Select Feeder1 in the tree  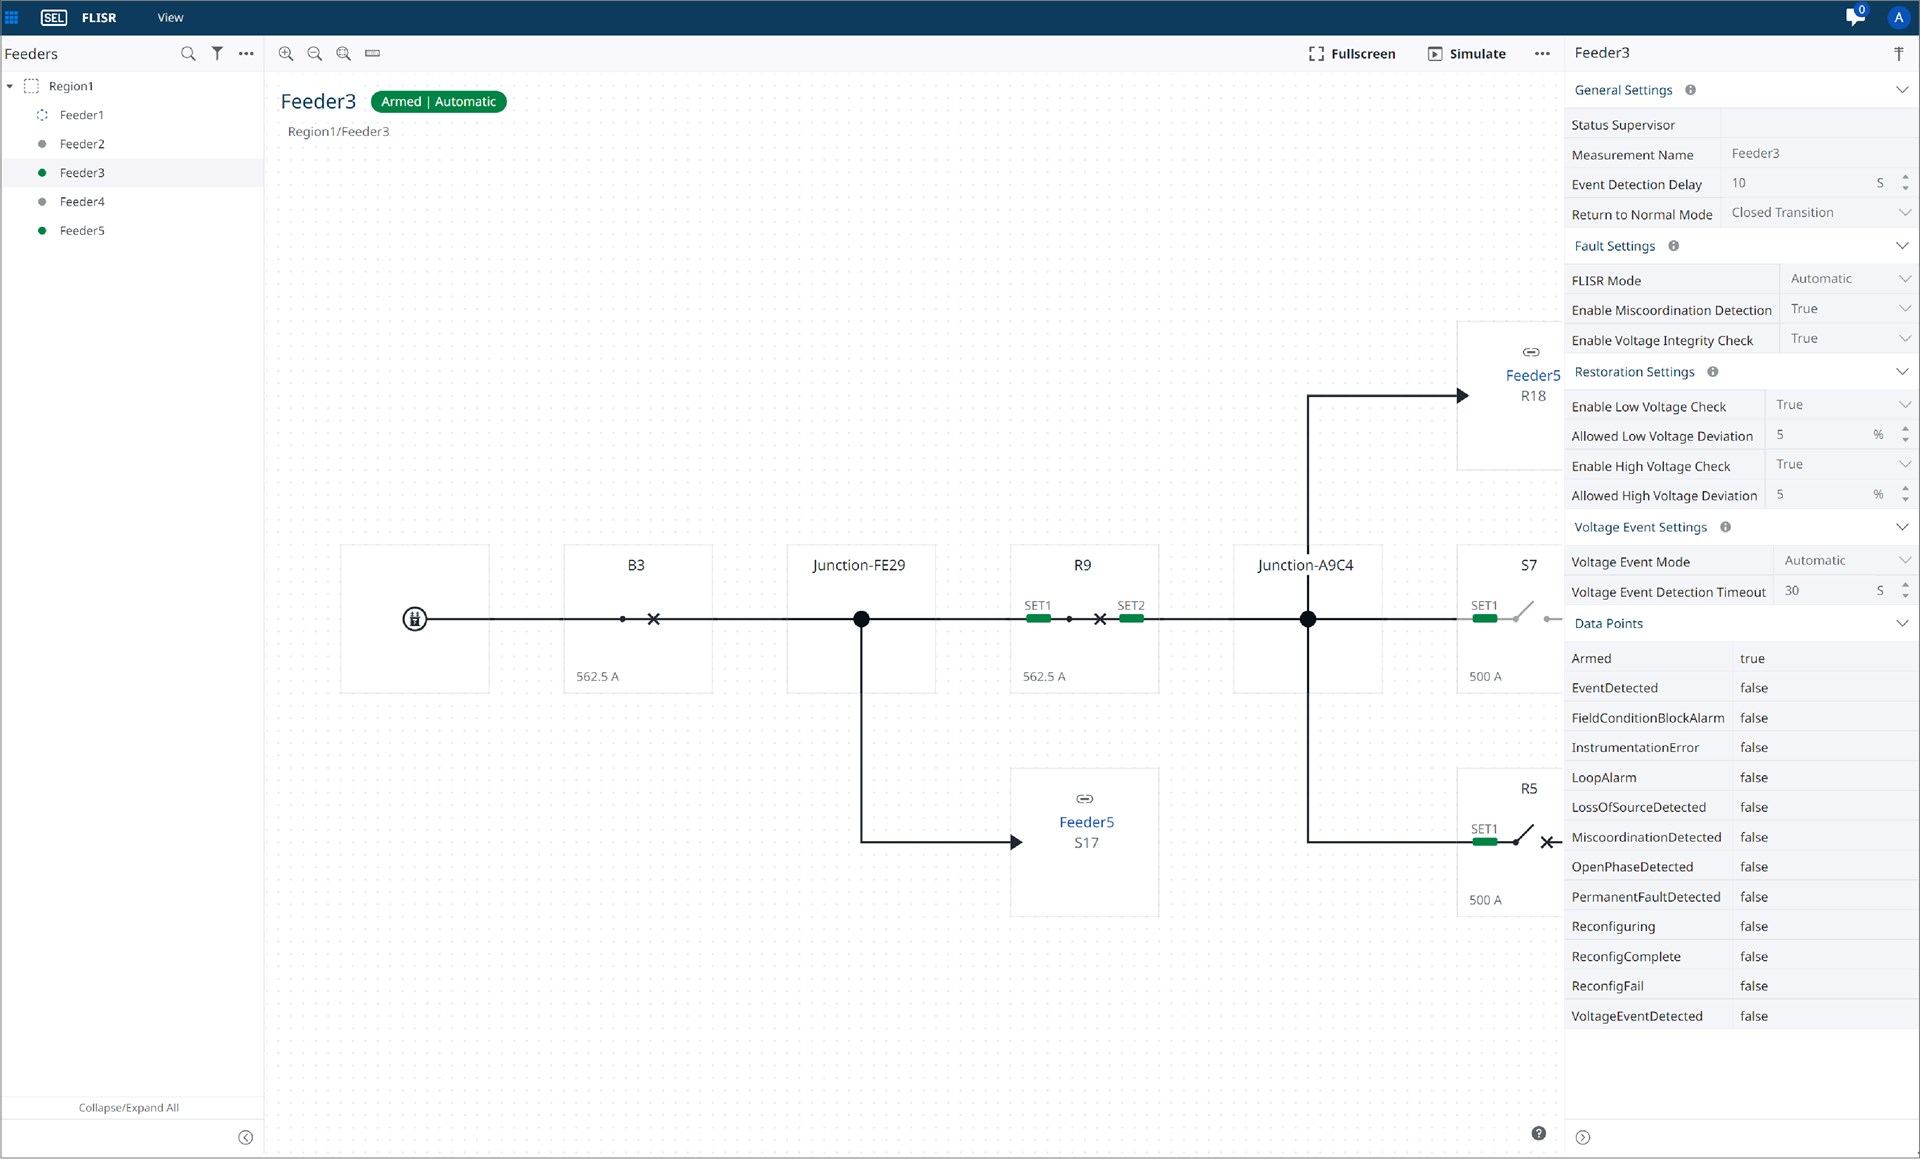pyautogui.click(x=82, y=115)
